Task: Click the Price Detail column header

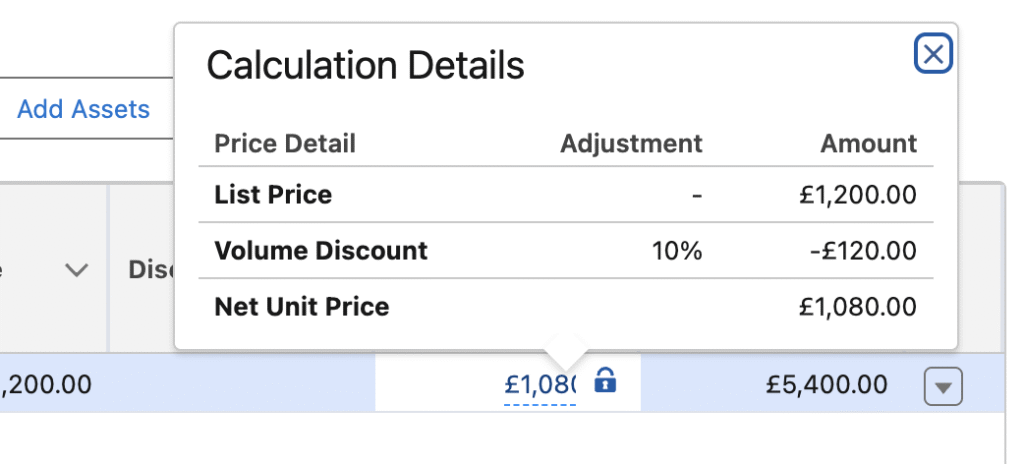Action: (285, 143)
